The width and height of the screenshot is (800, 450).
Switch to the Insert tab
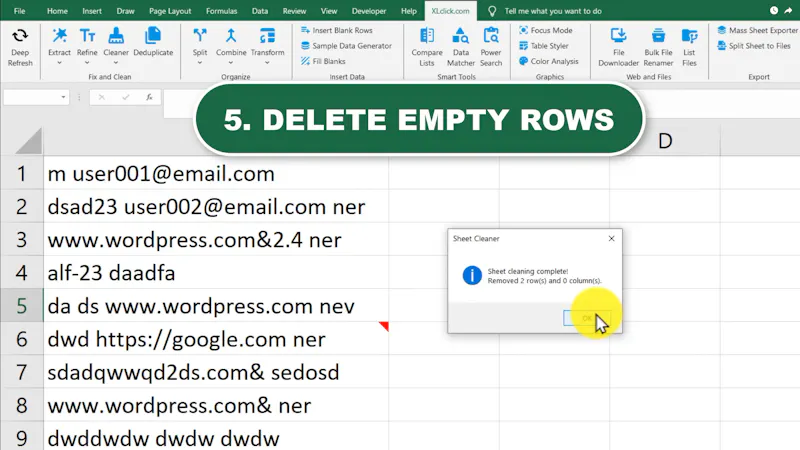tap(92, 11)
